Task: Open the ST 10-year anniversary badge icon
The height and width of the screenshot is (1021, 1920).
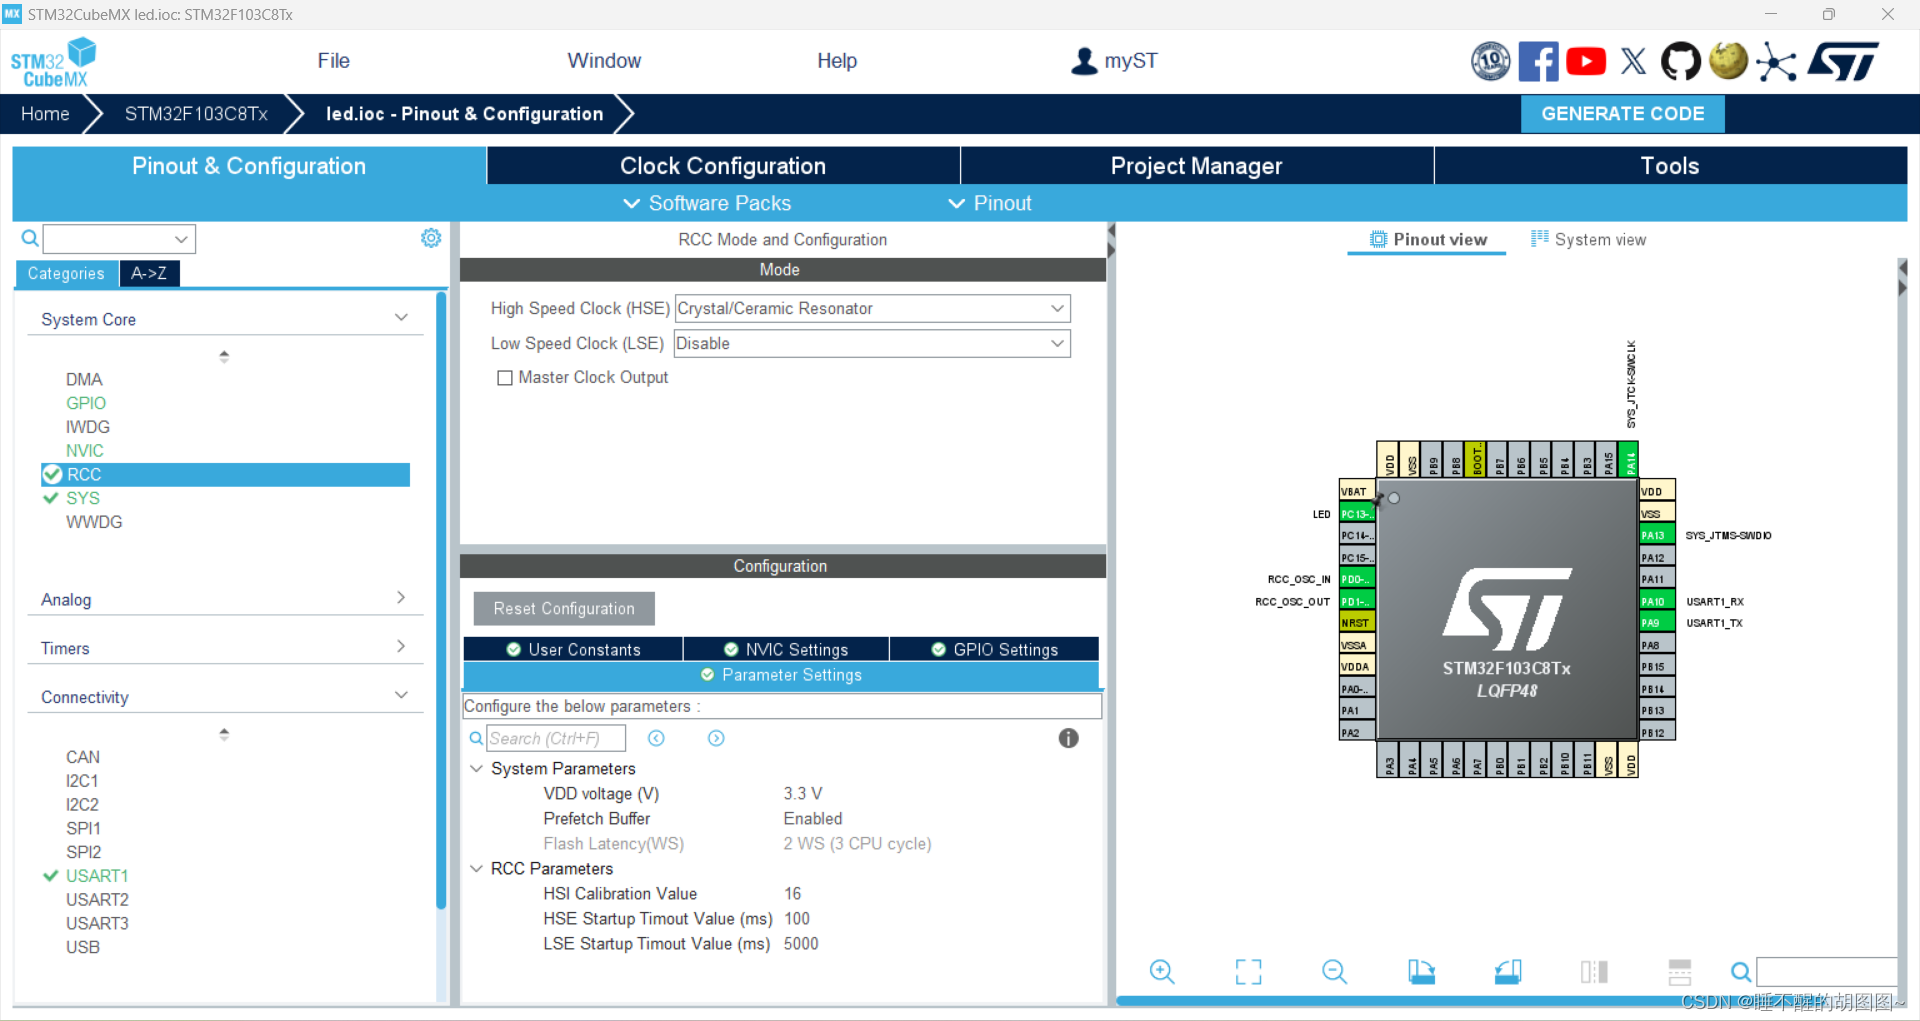Action: tap(1490, 61)
